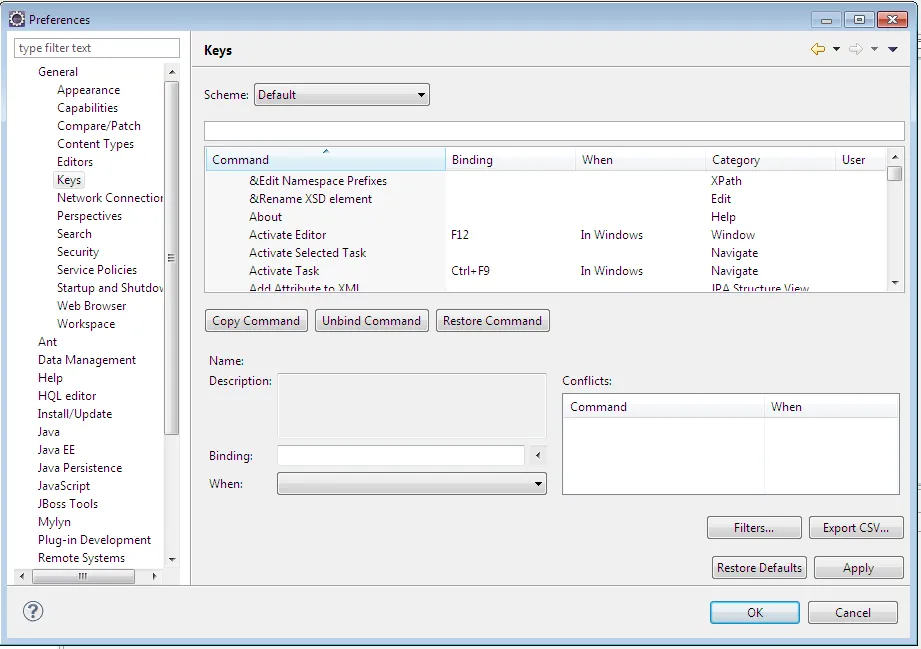Click the Export CSV... button
921x649 pixels.
[856, 528]
